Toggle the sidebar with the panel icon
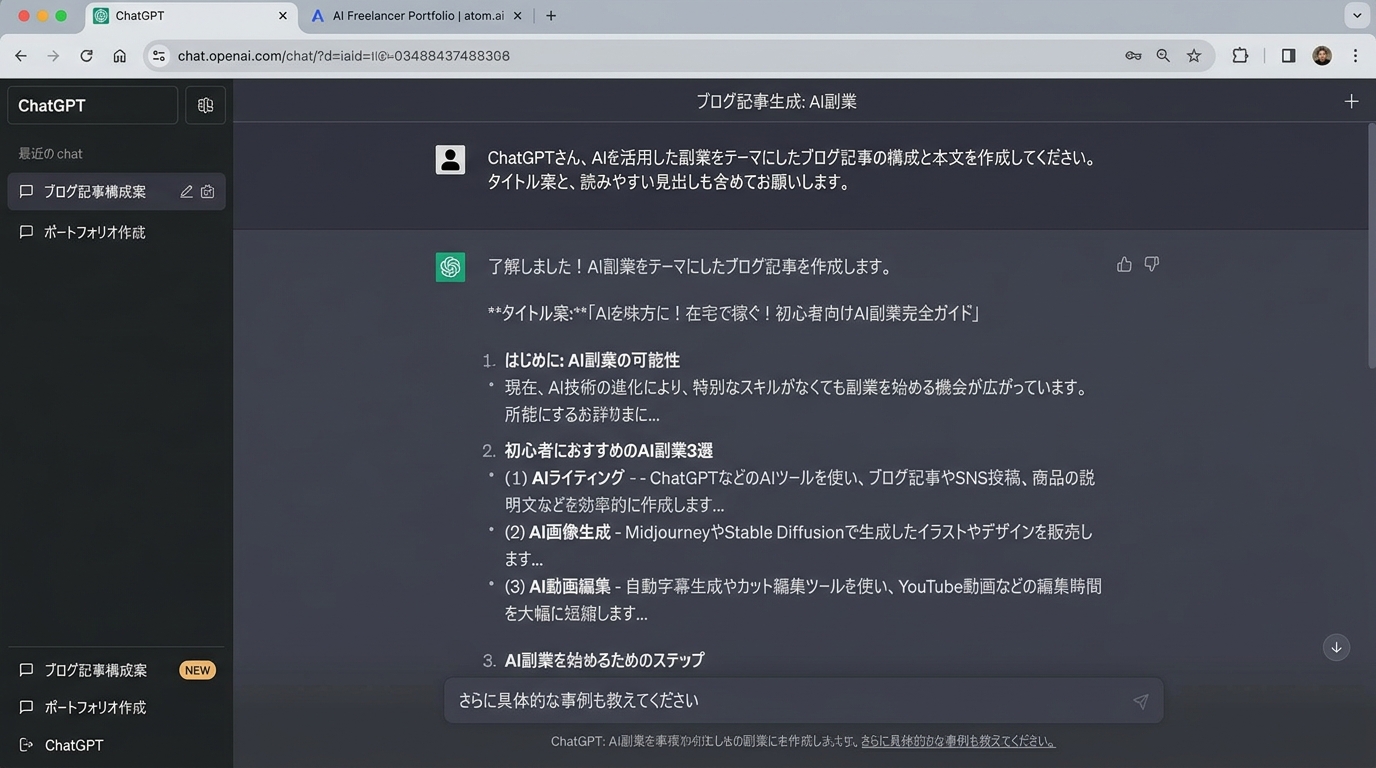1376x768 pixels. tap(205, 105)
